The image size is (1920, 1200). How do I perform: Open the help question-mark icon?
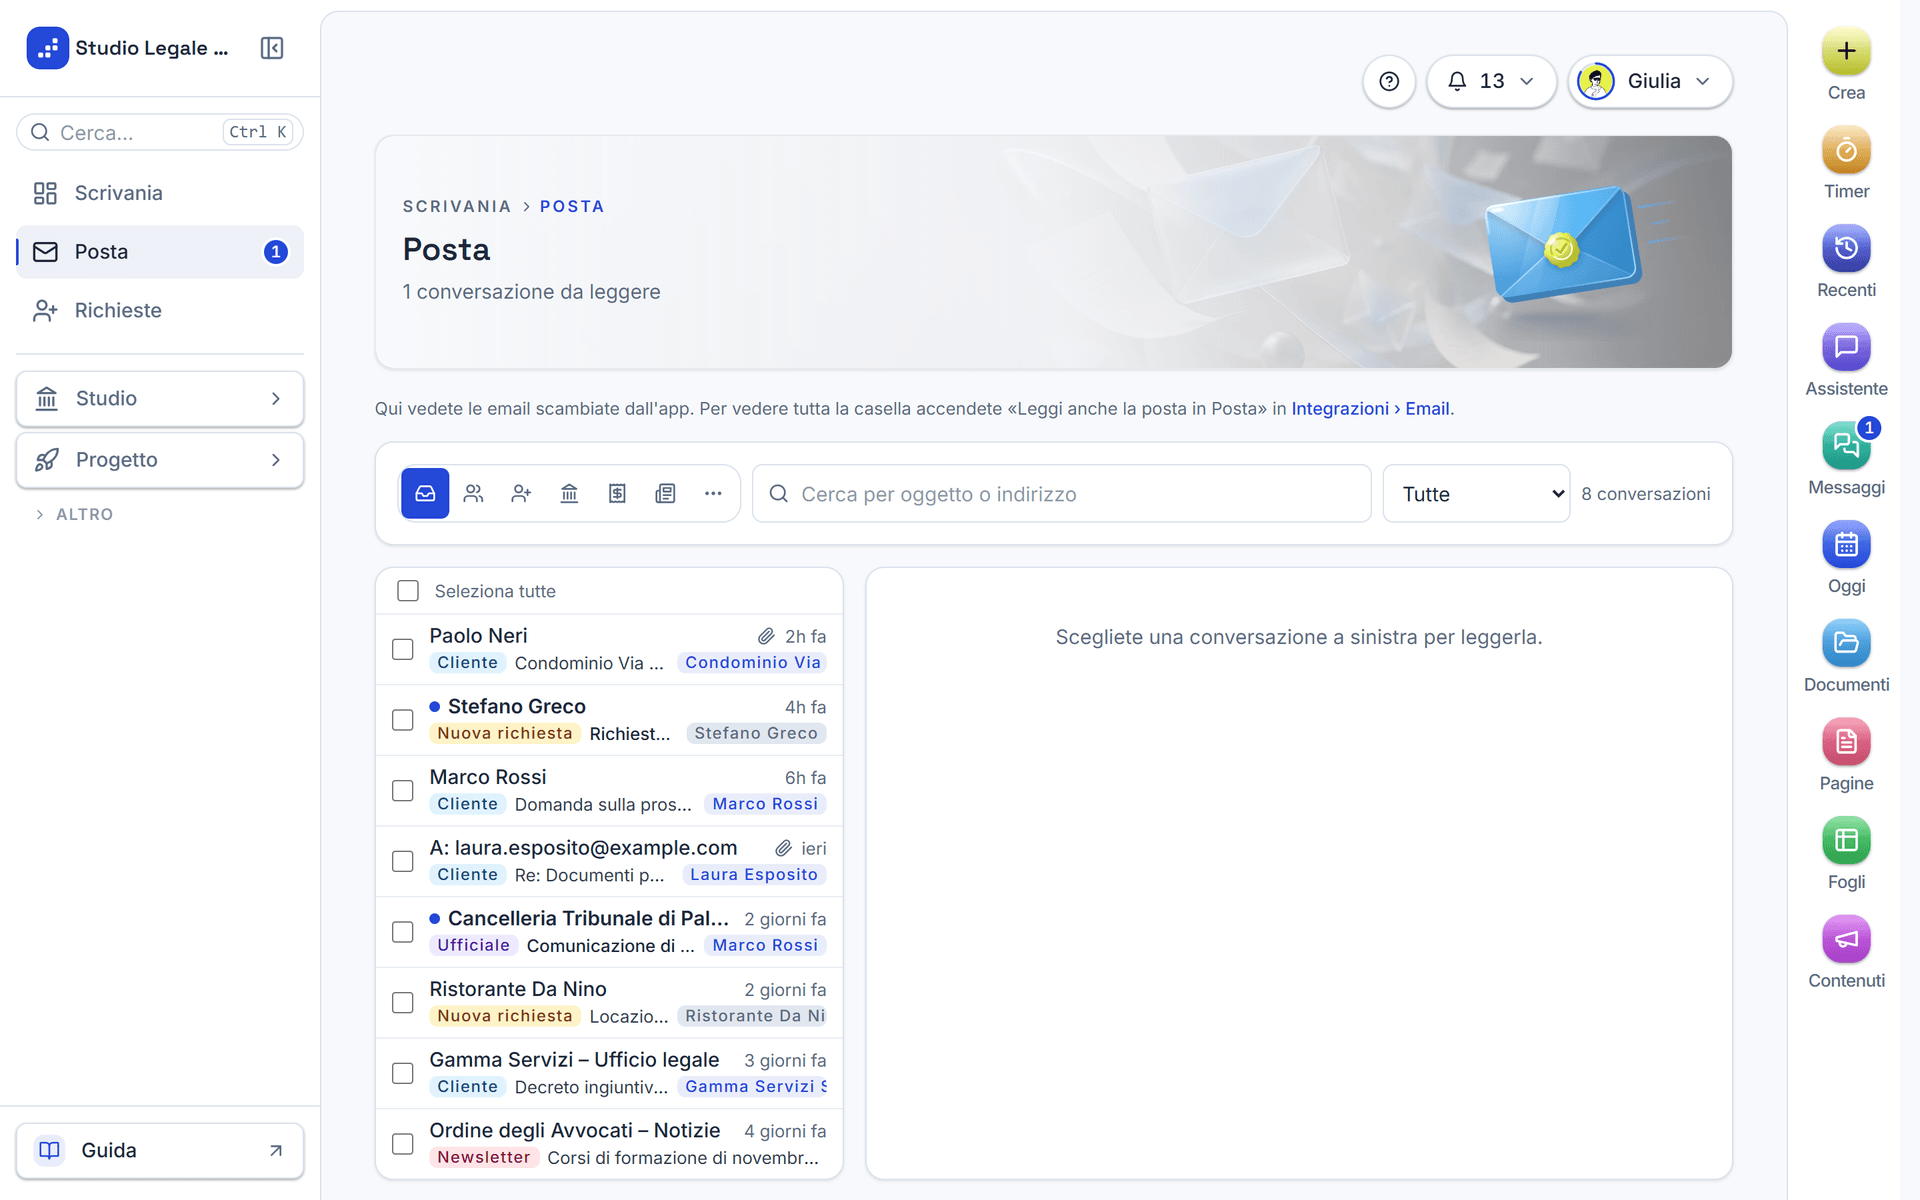(x=1389, y=81)
